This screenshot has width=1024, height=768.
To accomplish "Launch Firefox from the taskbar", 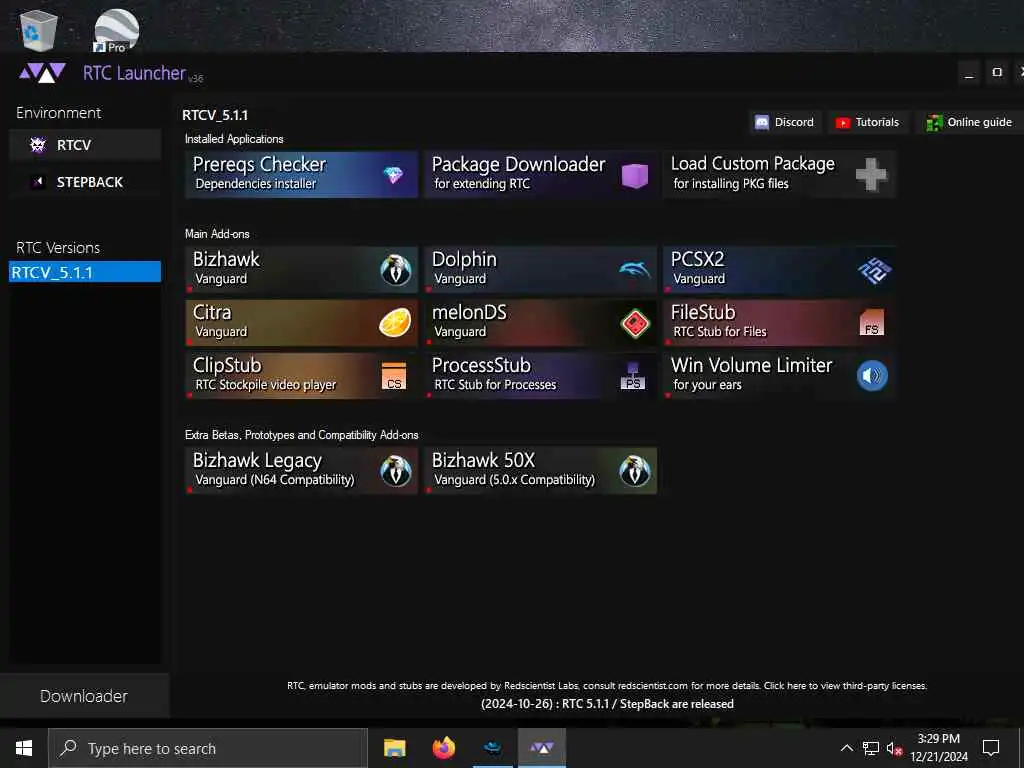I will coord(444,748).
